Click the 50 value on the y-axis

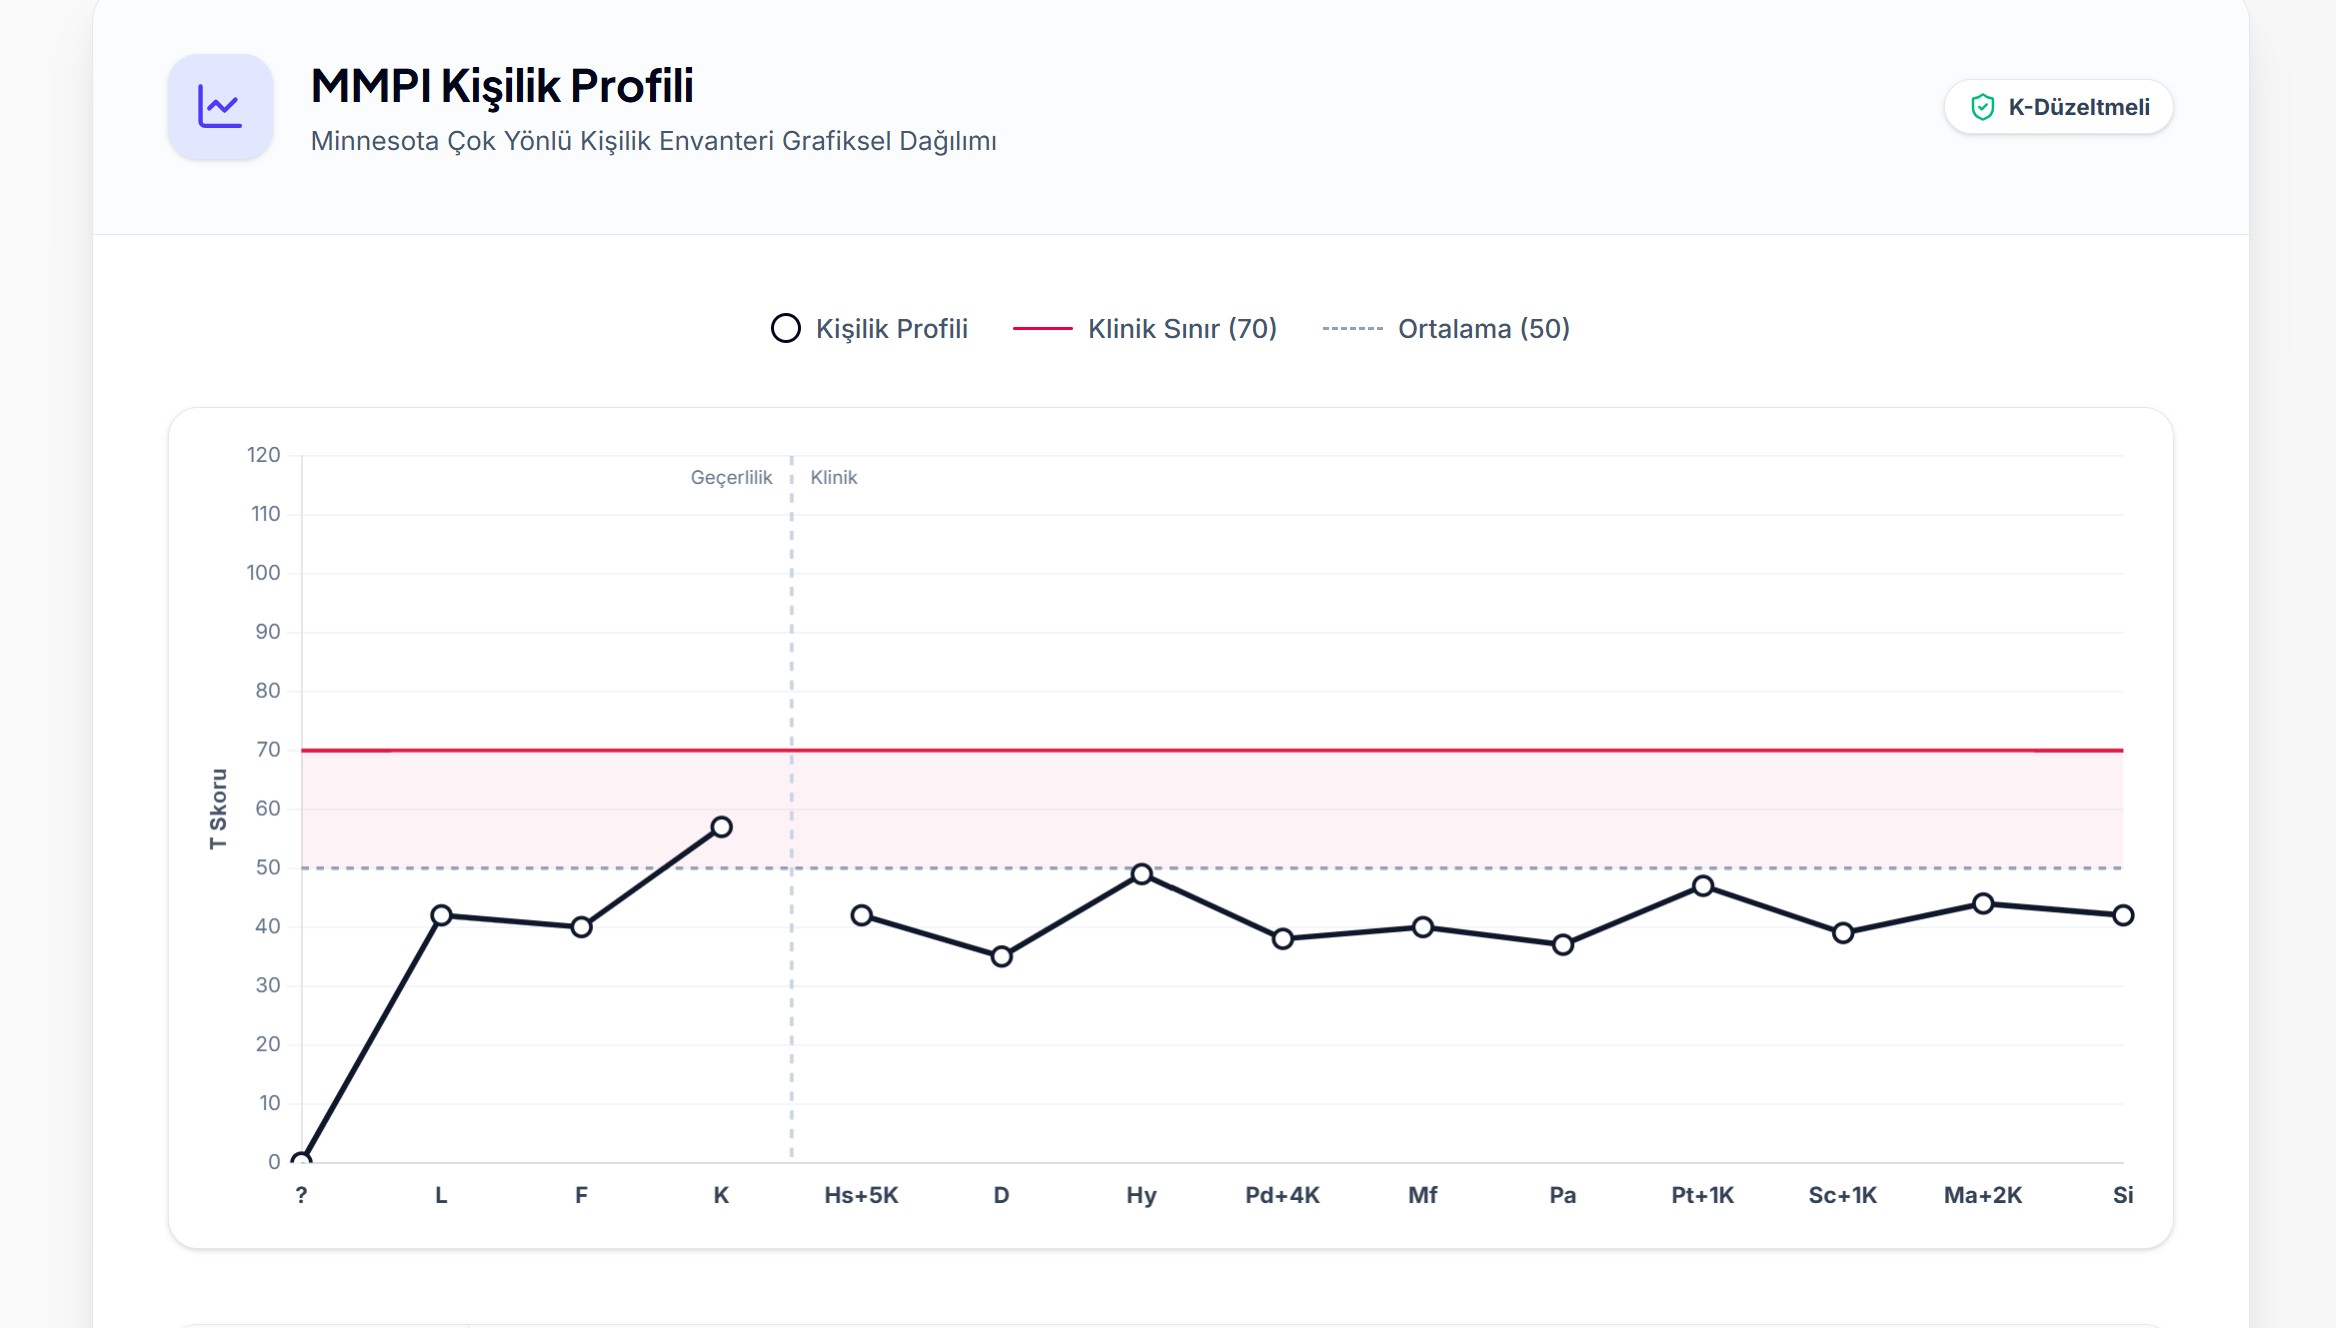coord(268,868)
